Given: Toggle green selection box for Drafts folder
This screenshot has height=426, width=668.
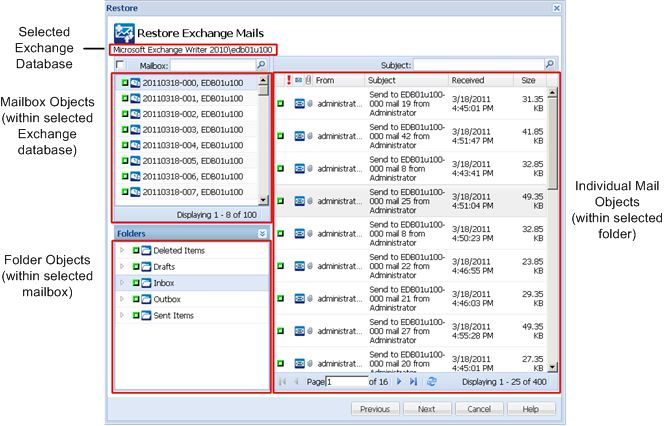Looking at the screenshot, I should pyautogui.click(x=135, y=267).
